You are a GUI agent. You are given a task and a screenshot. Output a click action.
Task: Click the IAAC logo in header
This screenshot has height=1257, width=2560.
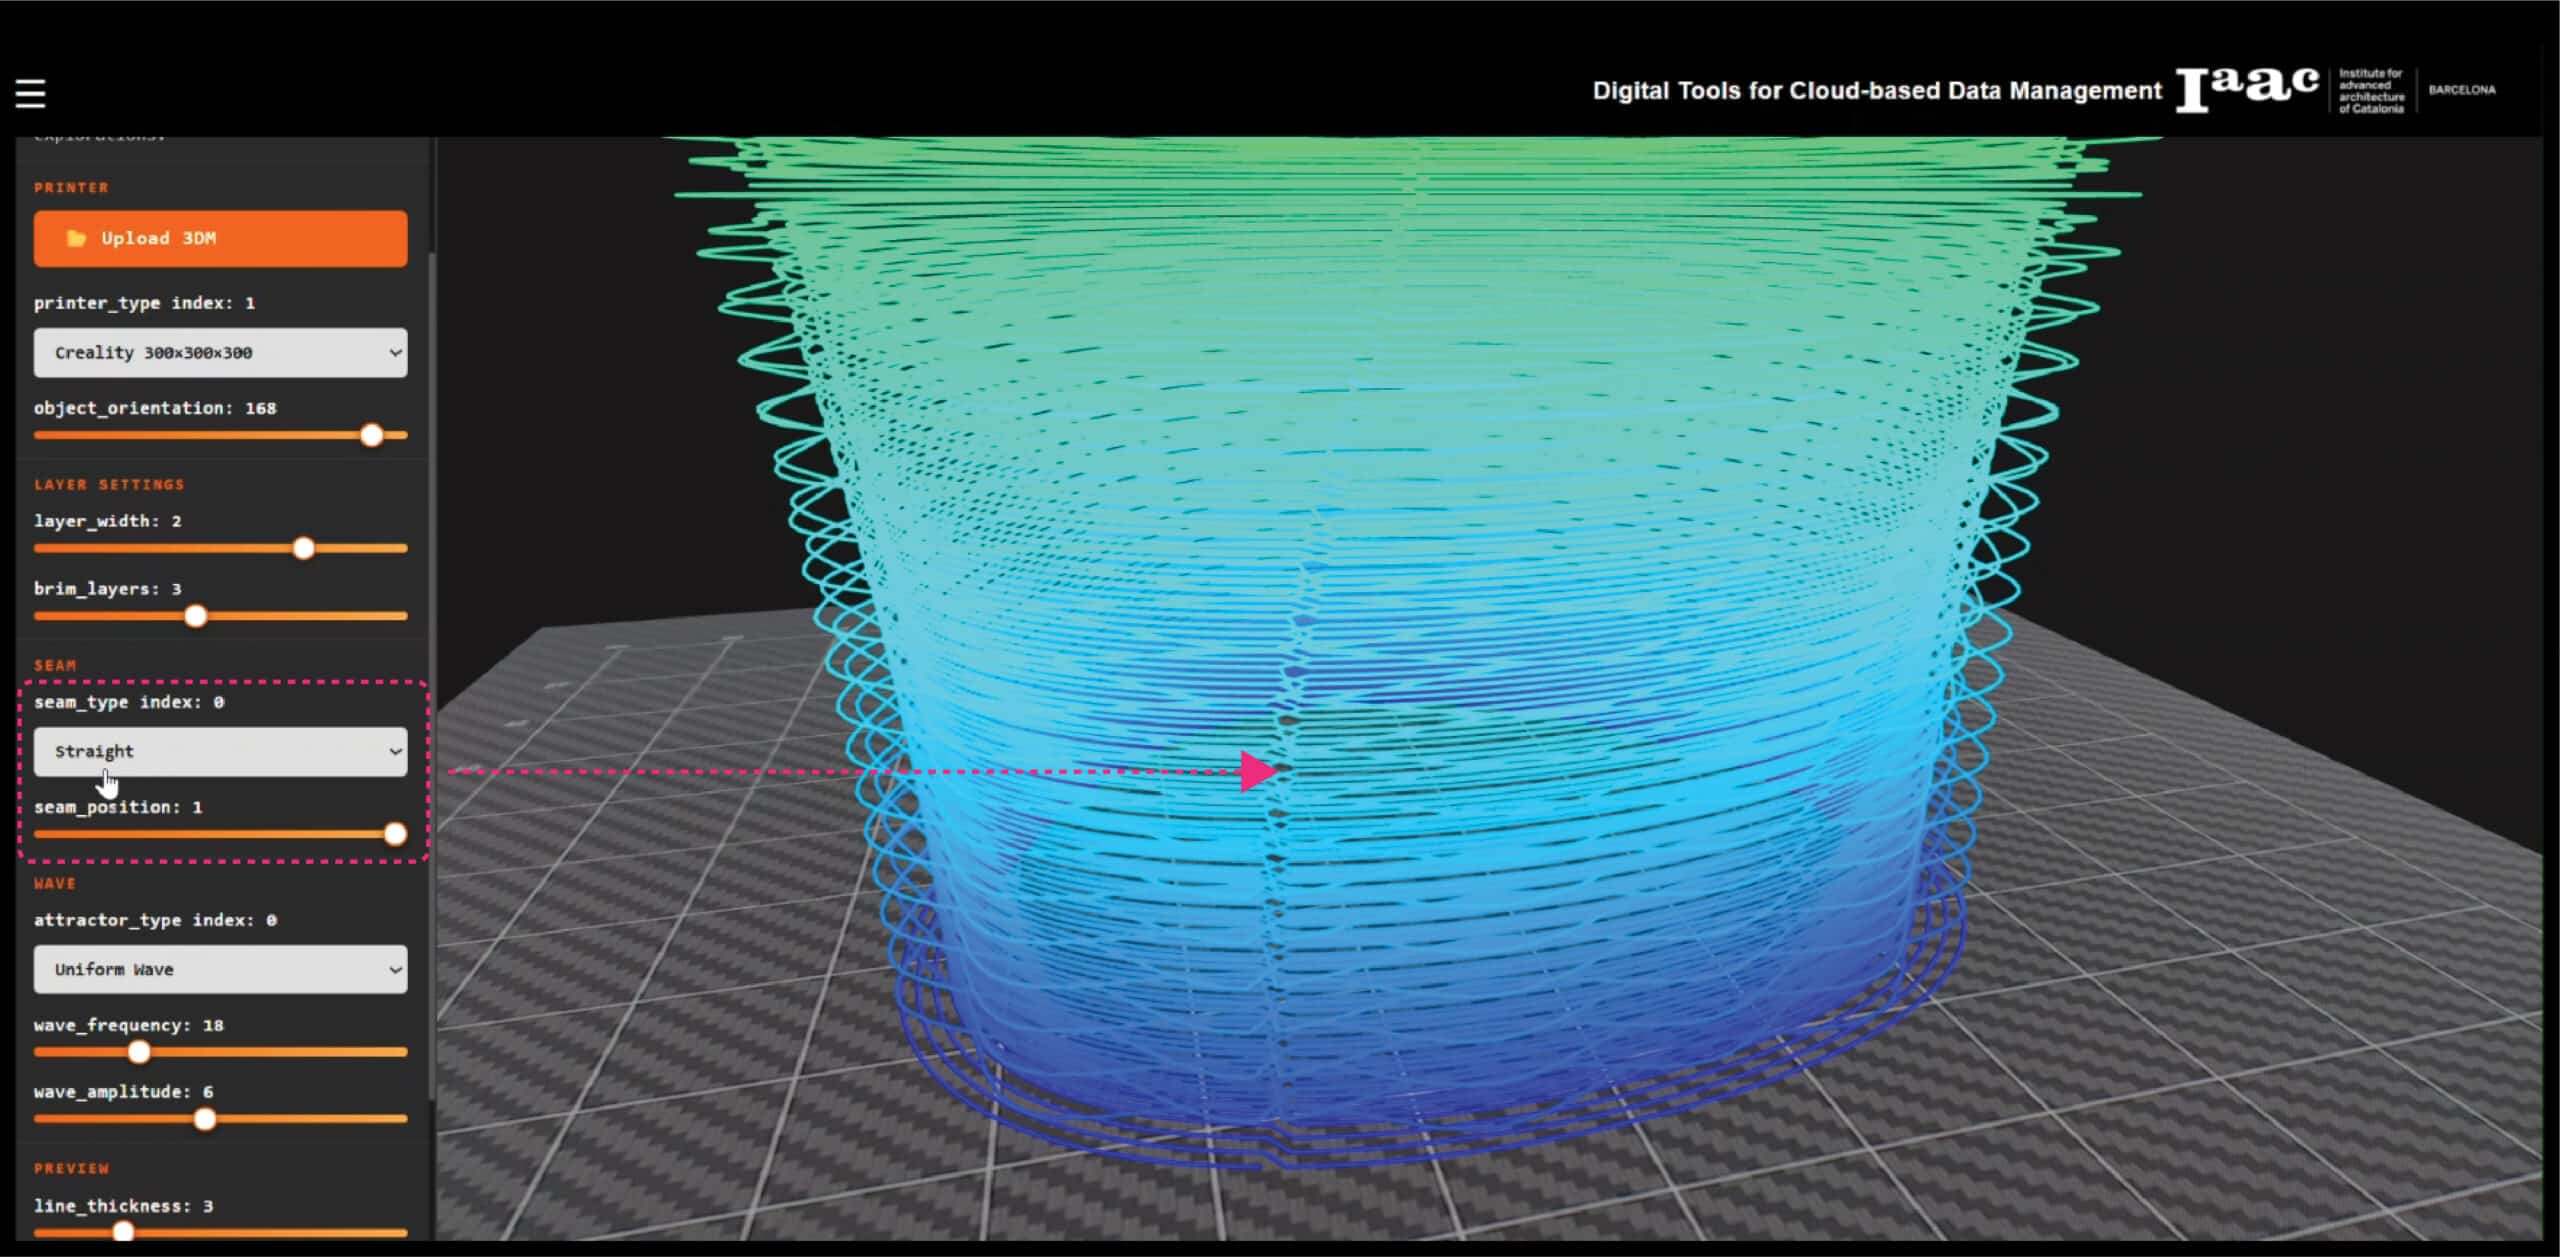(x=2247, y=90)
